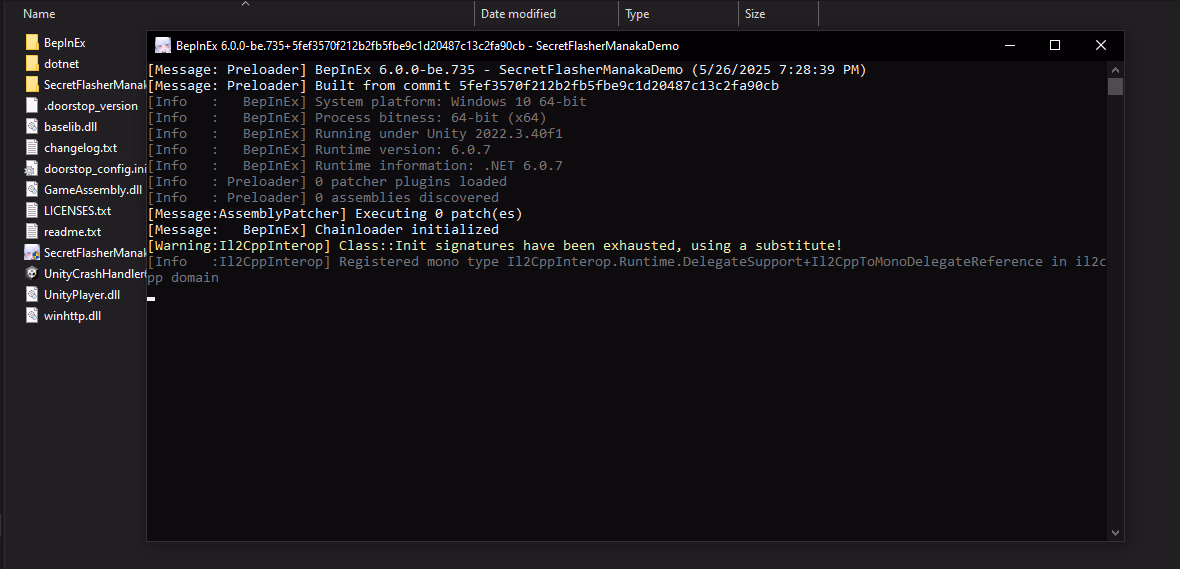This screenshot has width=1180, height=569.
Task: Select the SecretFlasherManaka folder icon
Action: pos(32,84)
